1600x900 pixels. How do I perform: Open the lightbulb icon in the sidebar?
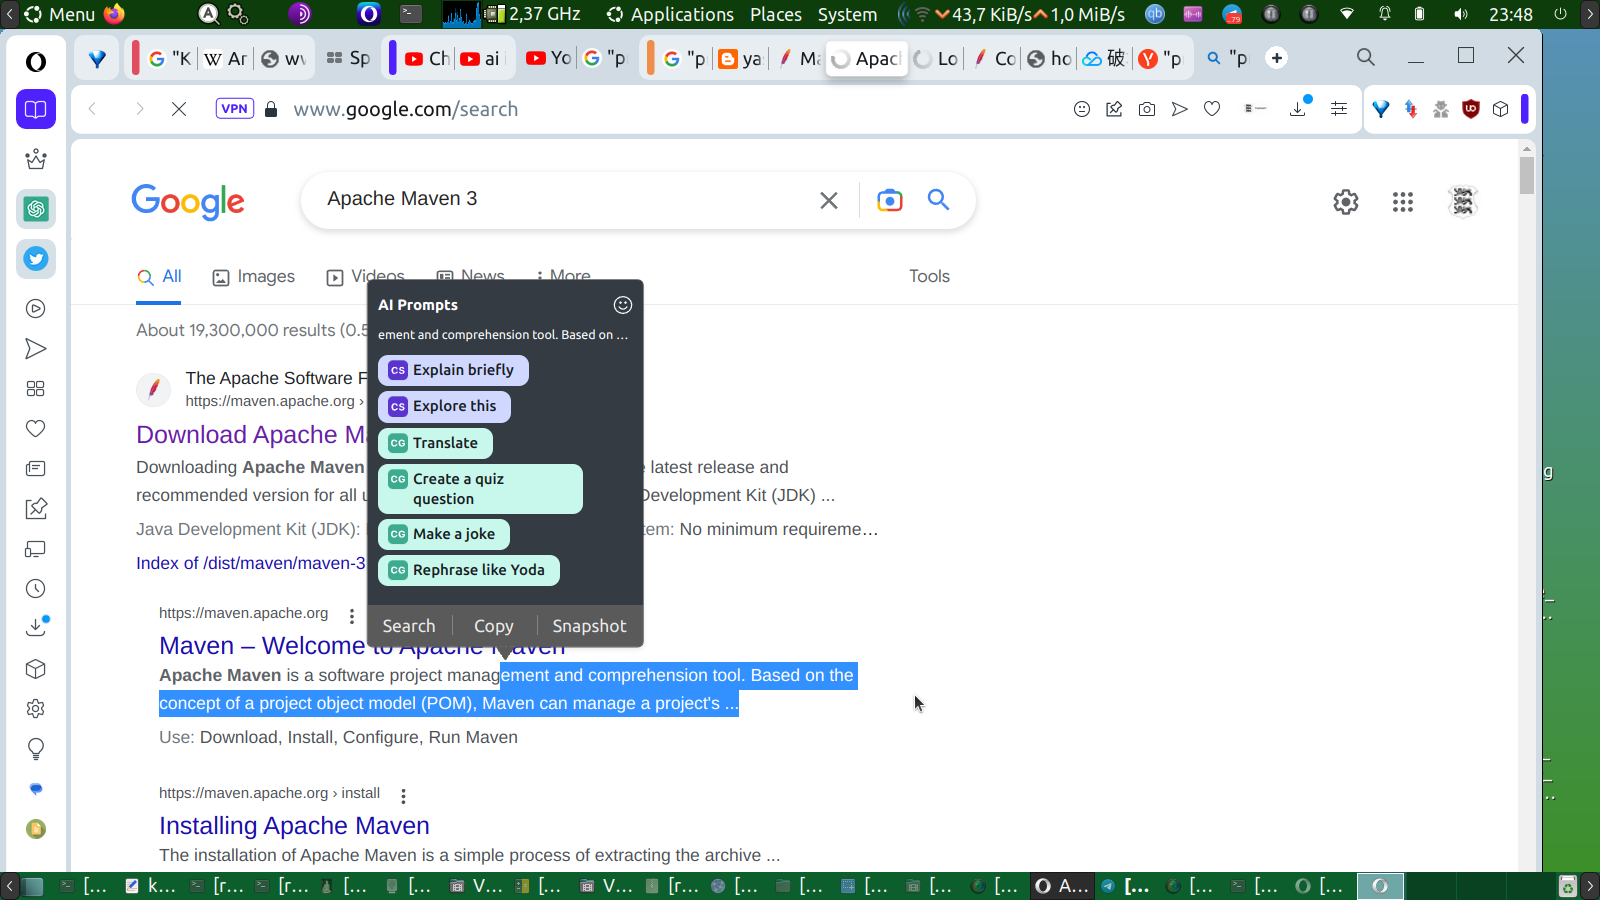pos(36,749)
